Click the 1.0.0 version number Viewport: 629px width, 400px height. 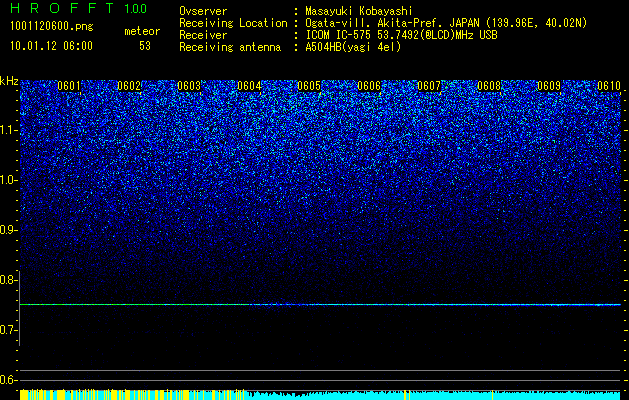click(136, 8)
